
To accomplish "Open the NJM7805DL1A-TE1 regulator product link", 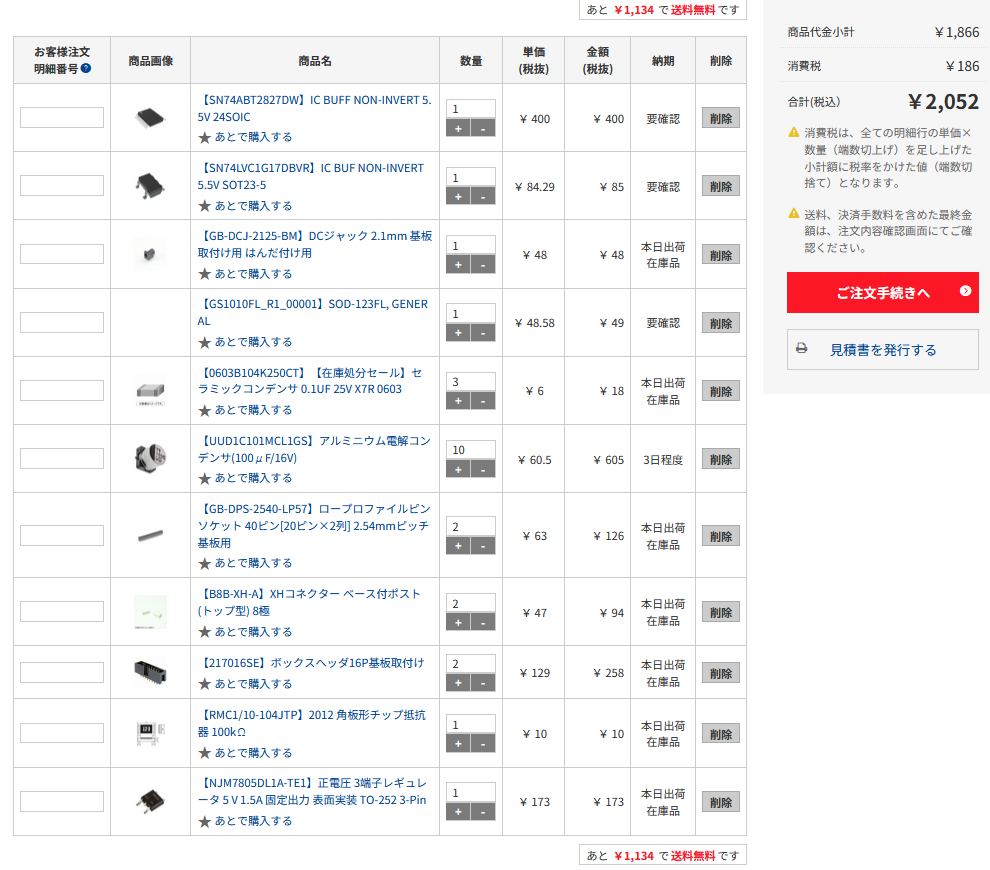I will click(x=313, y=791).
